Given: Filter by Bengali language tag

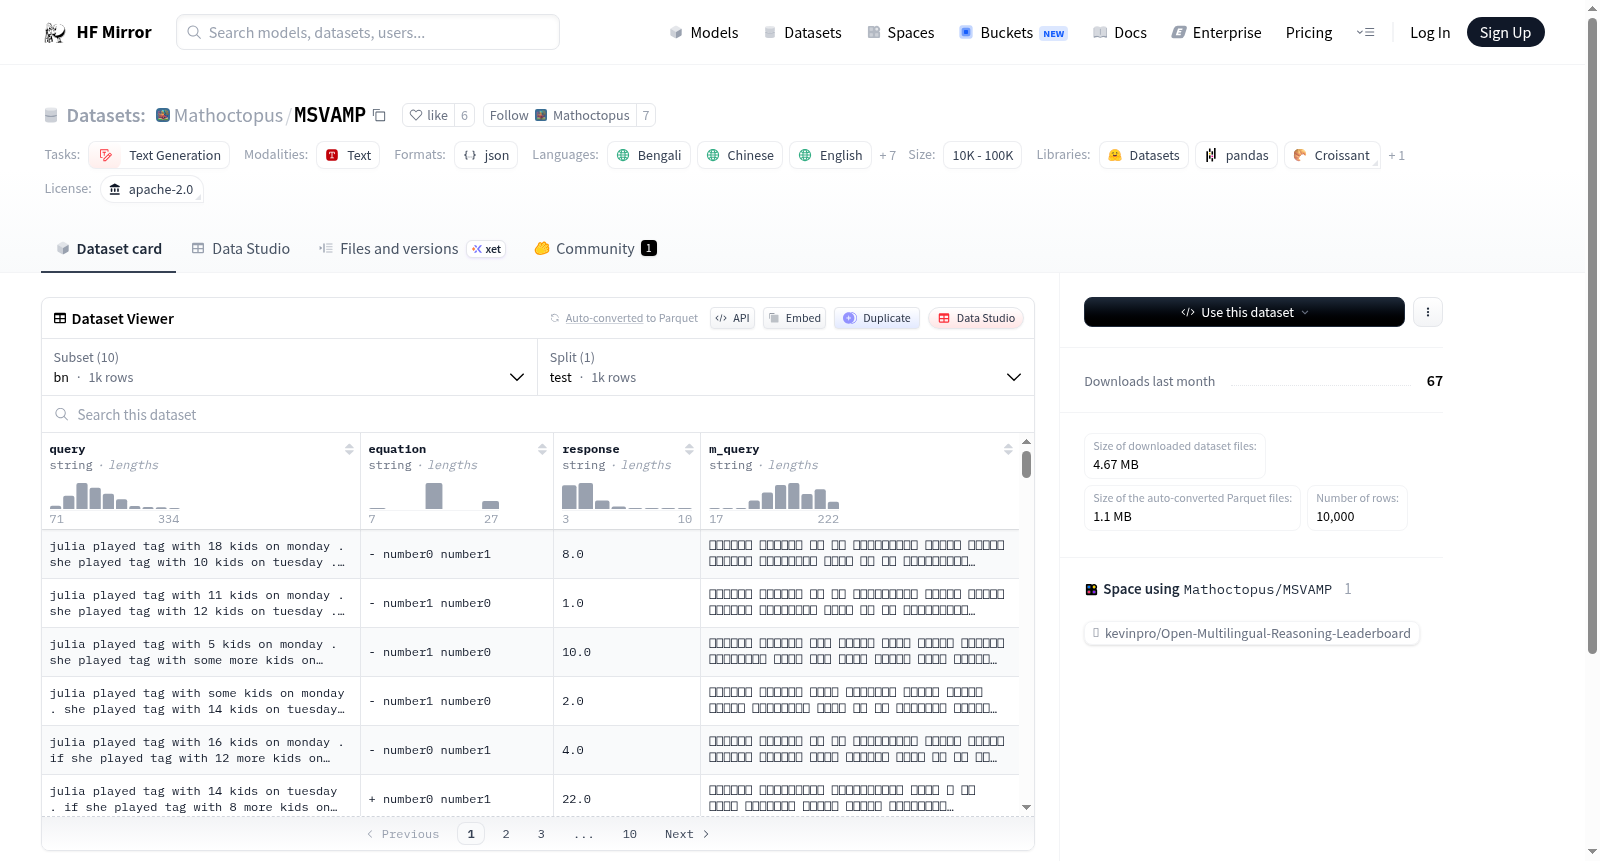Looking at the screenshot, I should coord(649,155).
